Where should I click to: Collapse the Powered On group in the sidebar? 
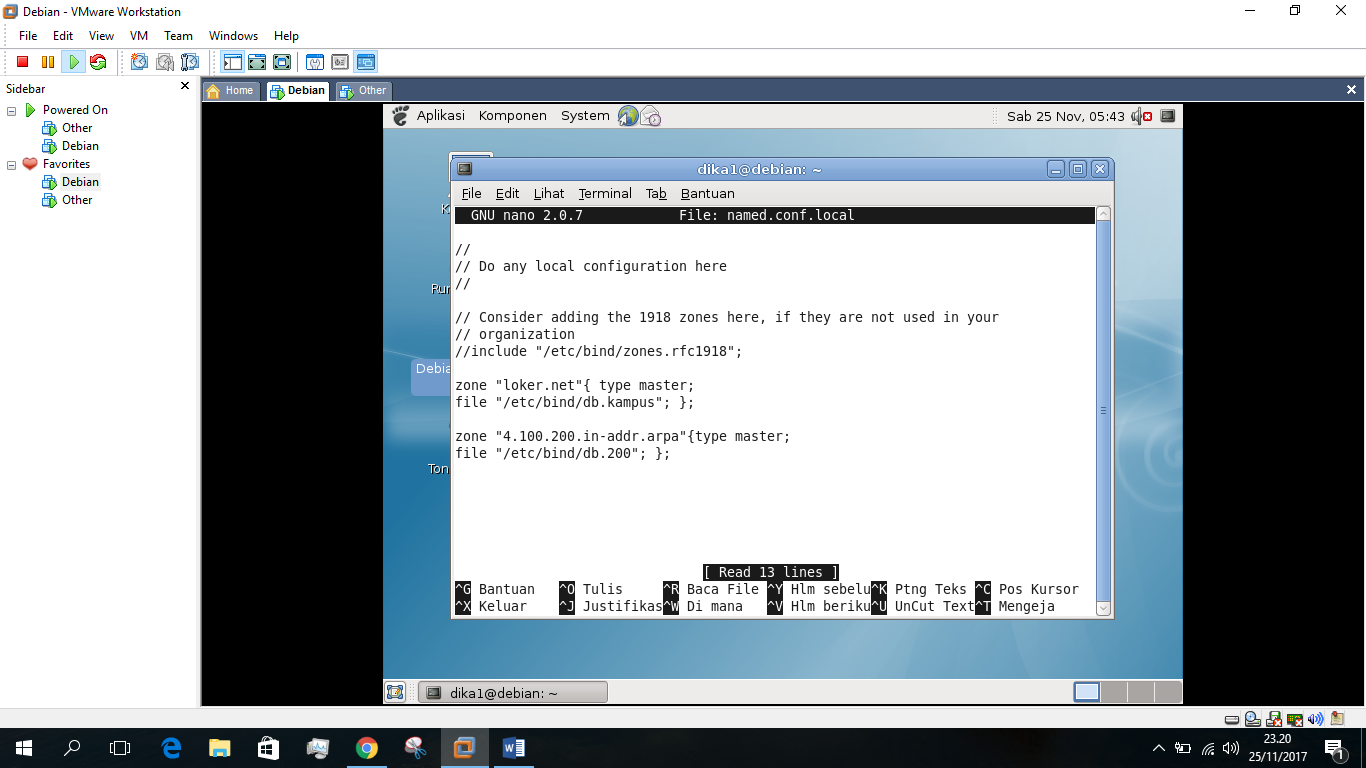pyautogui.click(x=9, y=109)
